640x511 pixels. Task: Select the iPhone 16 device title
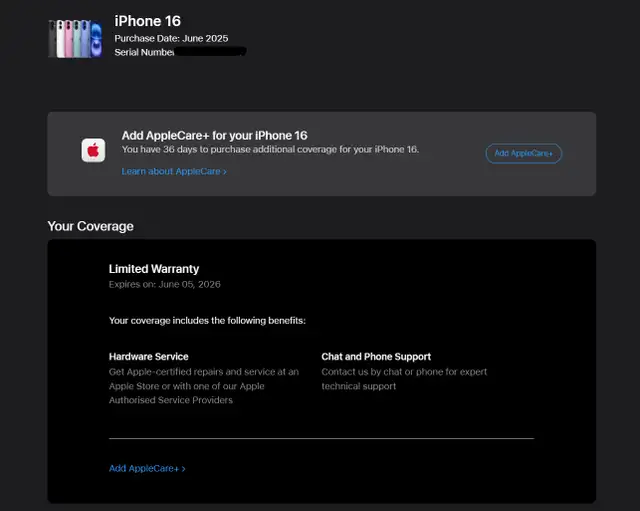point(147,21)
